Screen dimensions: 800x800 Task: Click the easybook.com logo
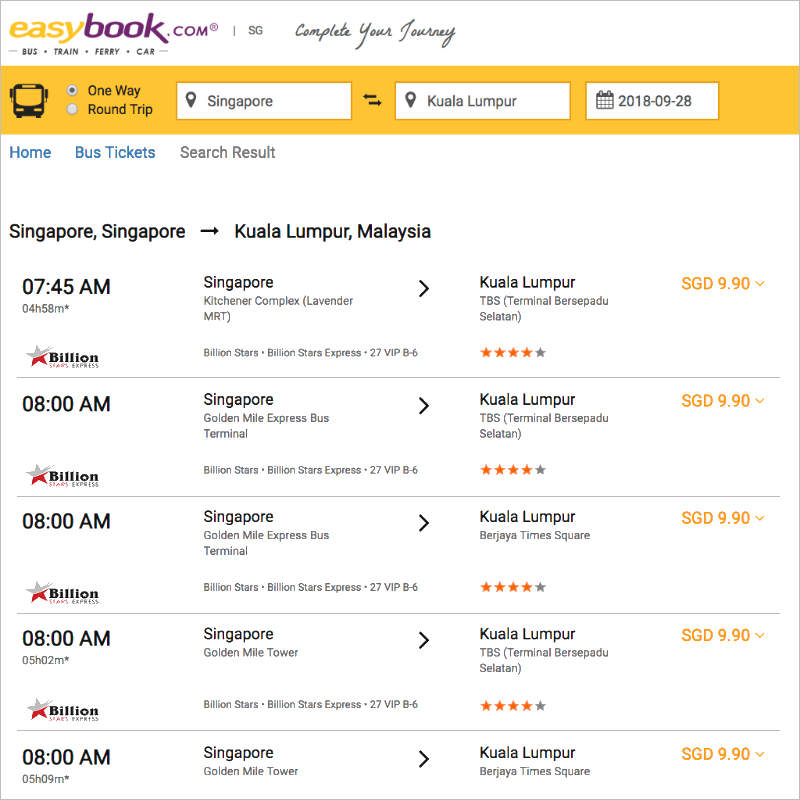[114, 34]
